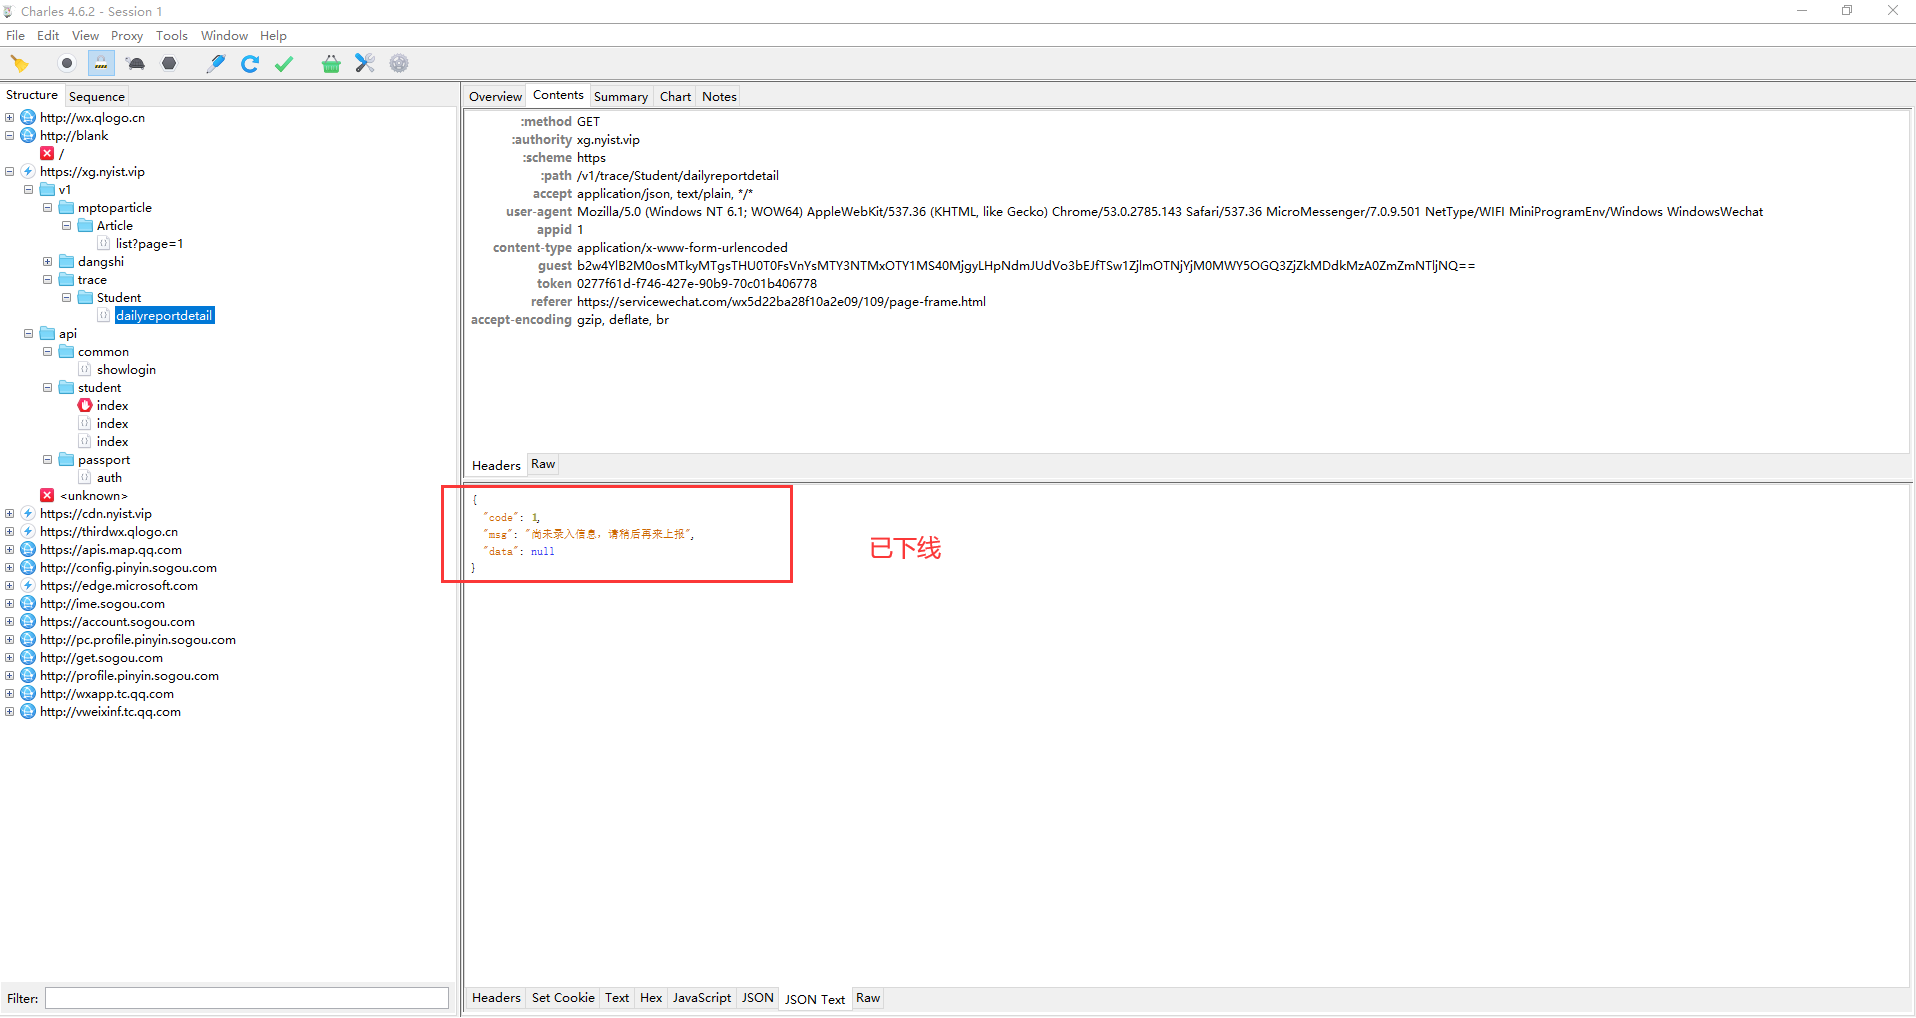
Task: Toggle SSL Proxying padlock icon
Action: [101, 64]
